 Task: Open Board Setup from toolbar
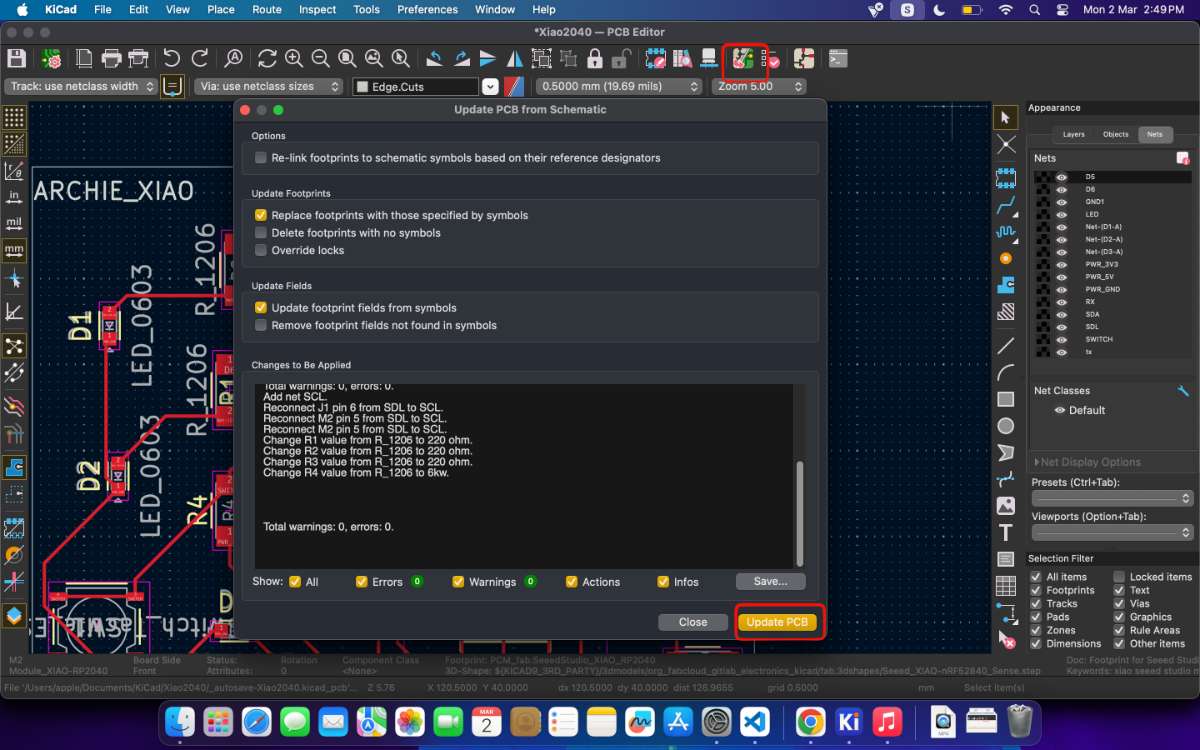50,59
